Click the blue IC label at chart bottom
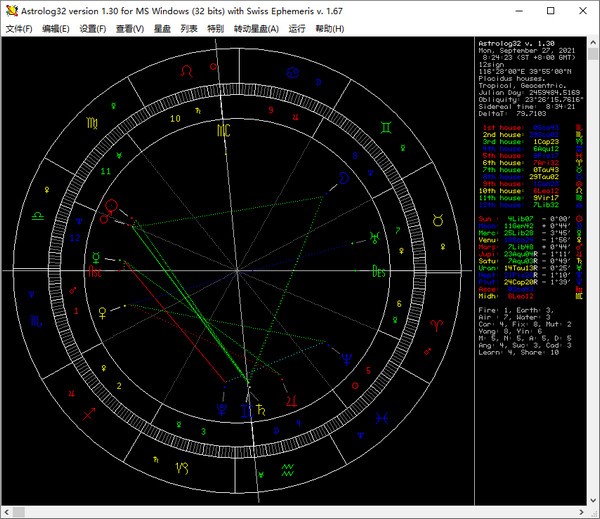 point(247,411)
